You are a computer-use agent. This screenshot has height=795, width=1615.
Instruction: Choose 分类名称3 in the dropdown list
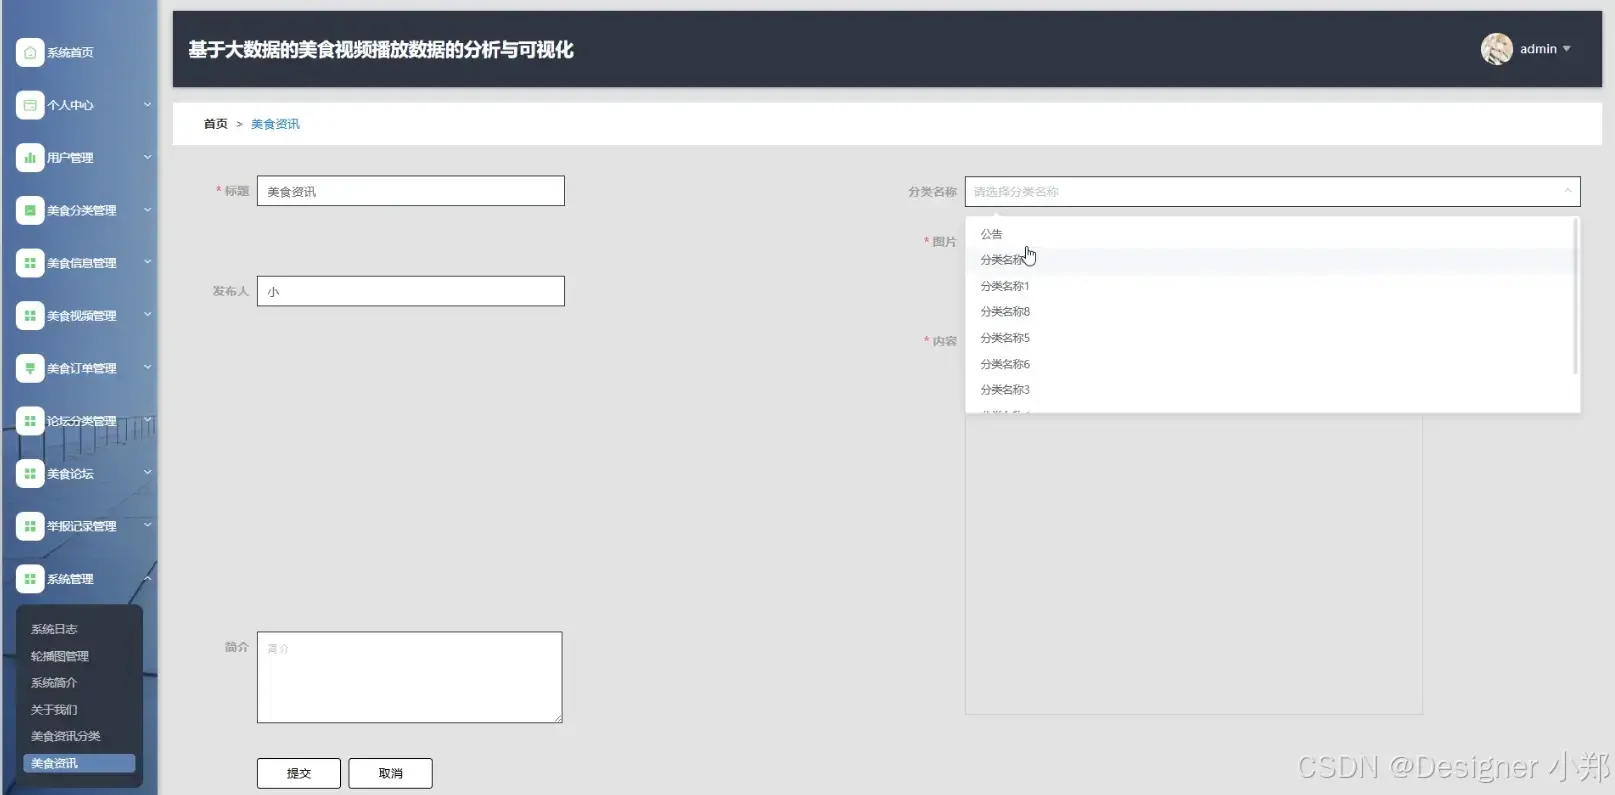coord(1269,390)
